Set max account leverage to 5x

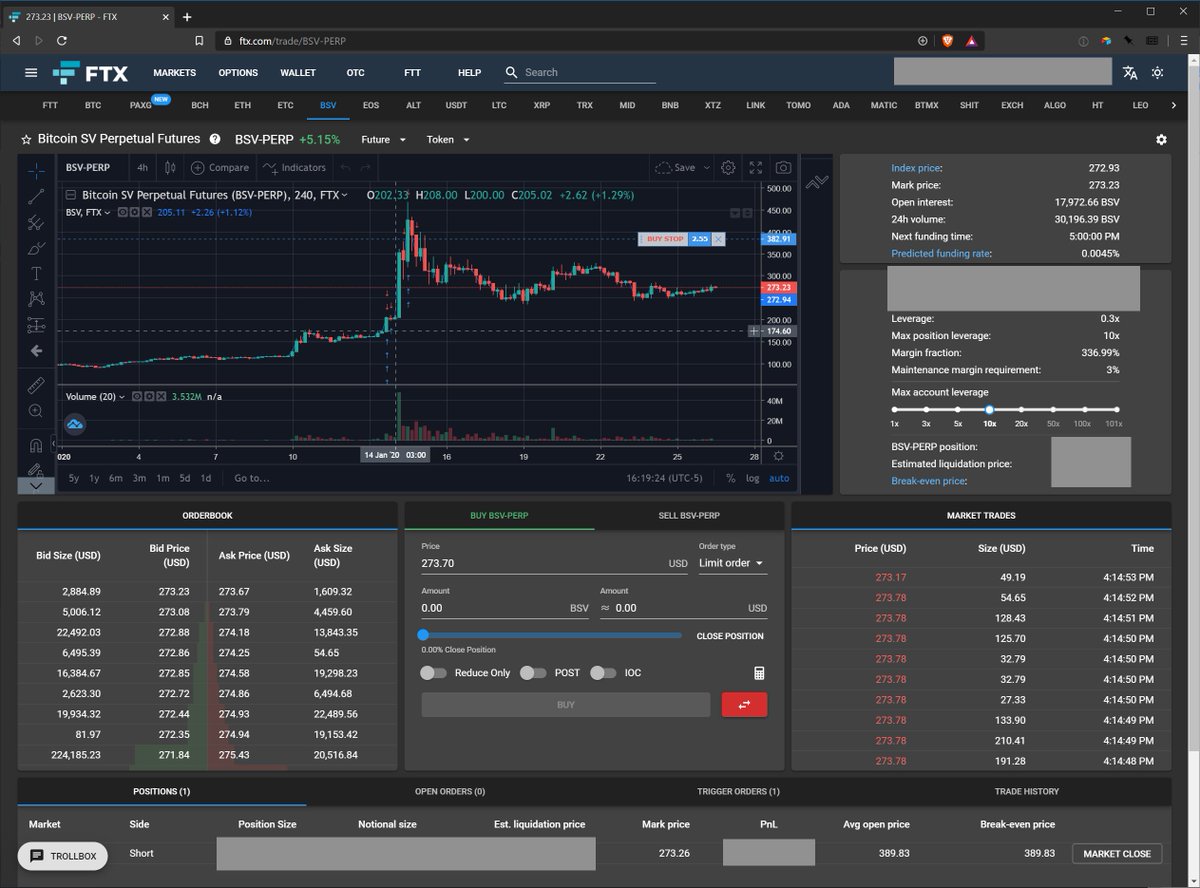[957, 409]
